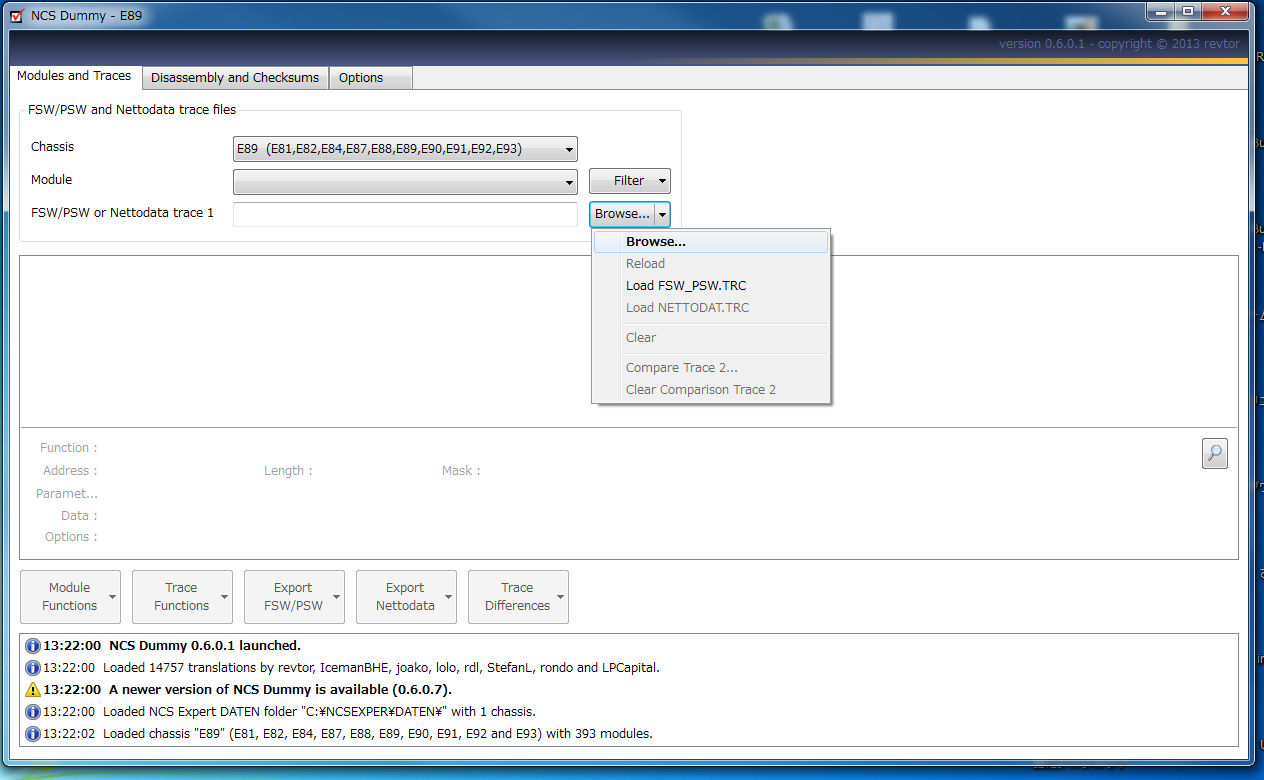The width and height of the screenshot is (1264, 780).
Task: Choose the Clear menu entry
Action: (711, 338)
